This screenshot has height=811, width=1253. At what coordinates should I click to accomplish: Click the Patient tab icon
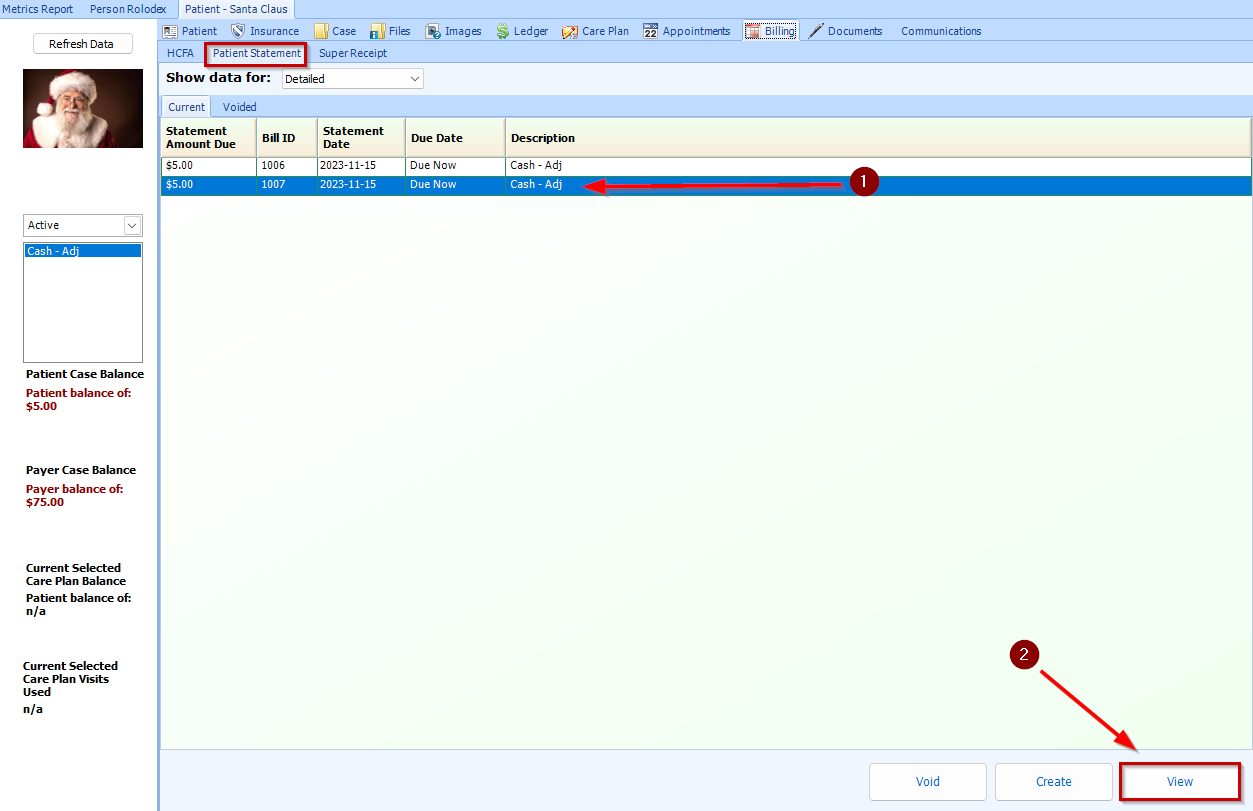[x=170, y=31]
